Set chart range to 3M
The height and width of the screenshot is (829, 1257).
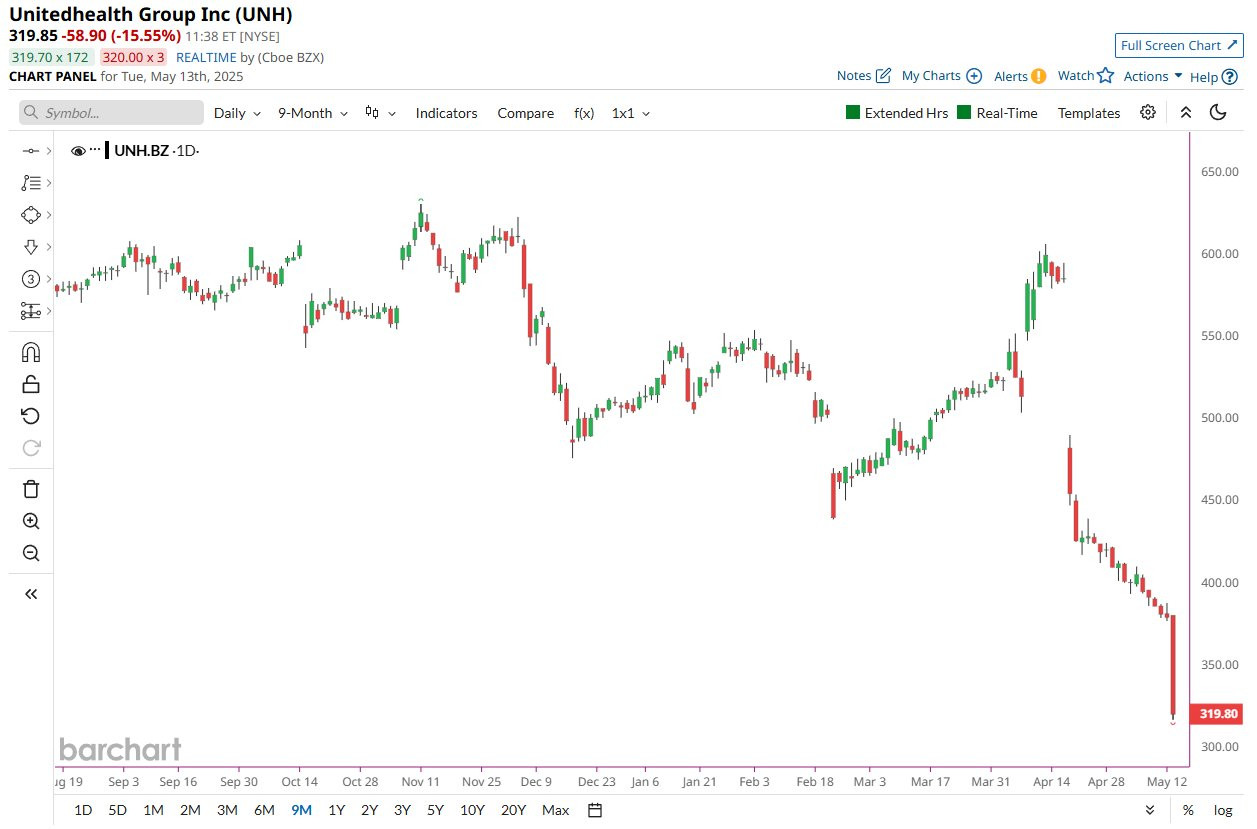point(227,810)
